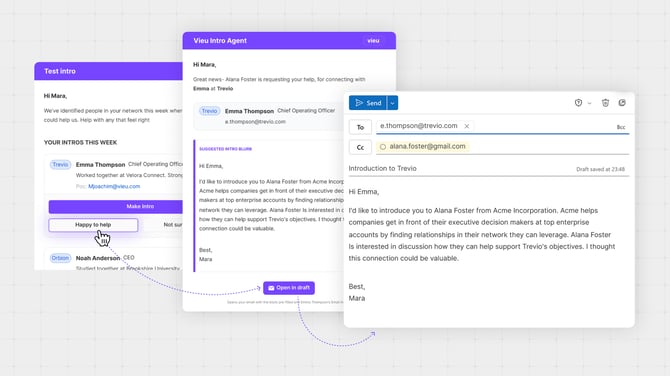Select Emma Thompson name in Test intro
Screen dimensions: 670x376
pos(100,164)
